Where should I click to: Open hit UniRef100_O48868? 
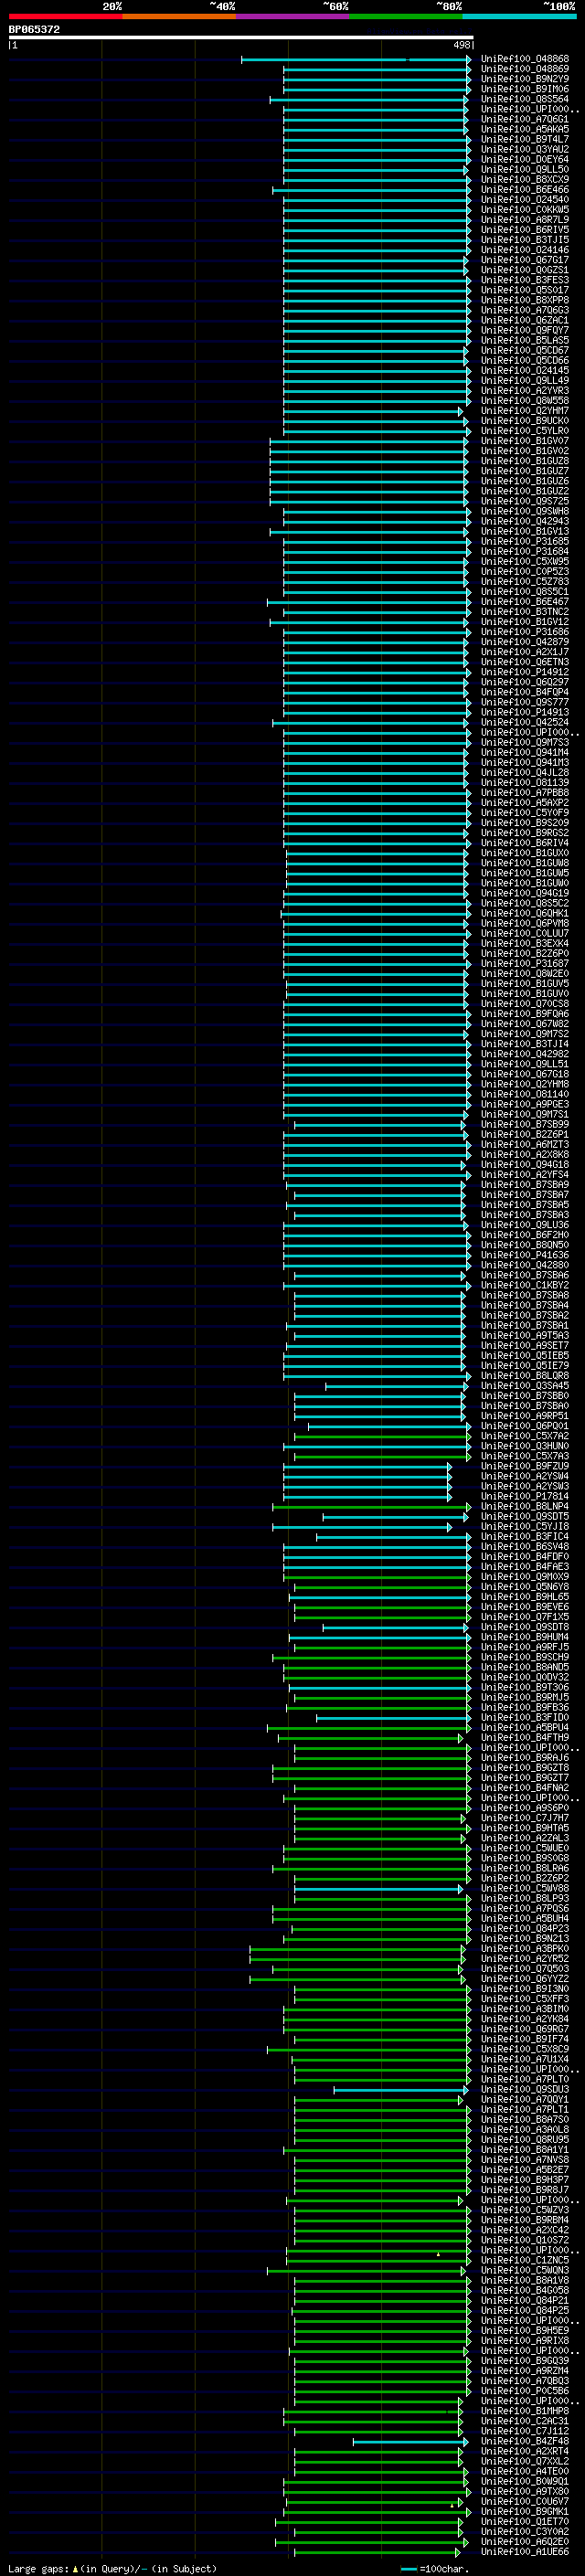[x=525, y=59]
